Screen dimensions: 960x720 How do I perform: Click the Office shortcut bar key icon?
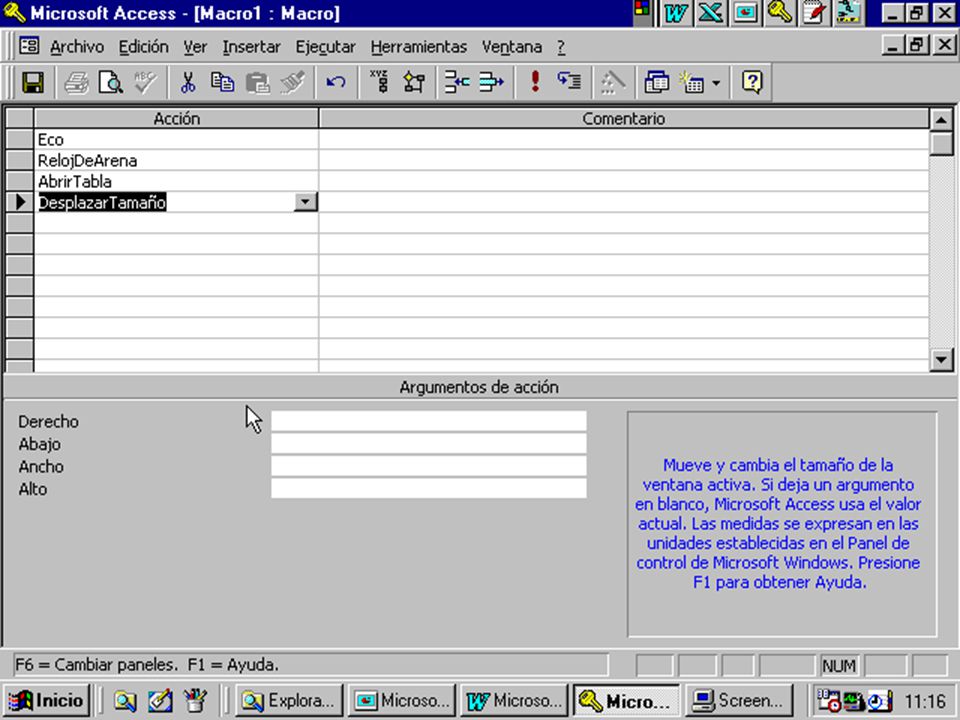pos(779,13)
